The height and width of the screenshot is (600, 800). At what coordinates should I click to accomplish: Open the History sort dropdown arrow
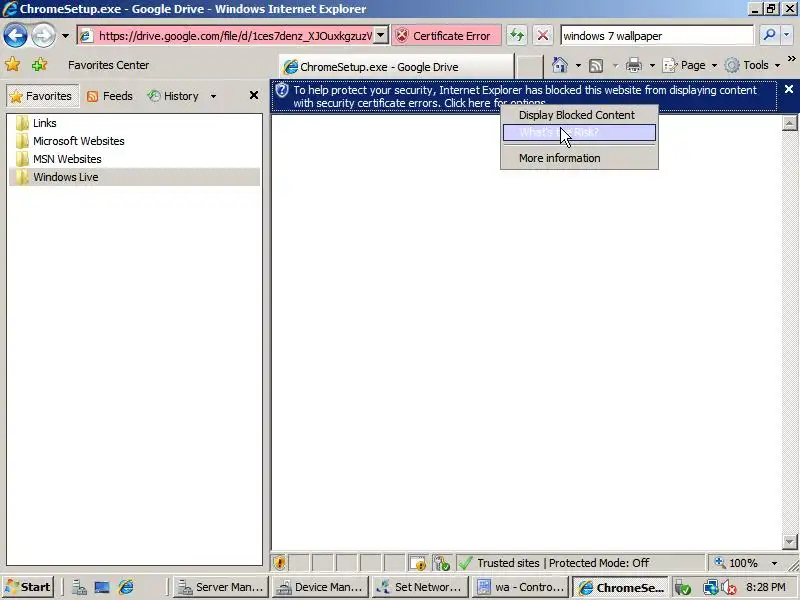click(213, 96)
